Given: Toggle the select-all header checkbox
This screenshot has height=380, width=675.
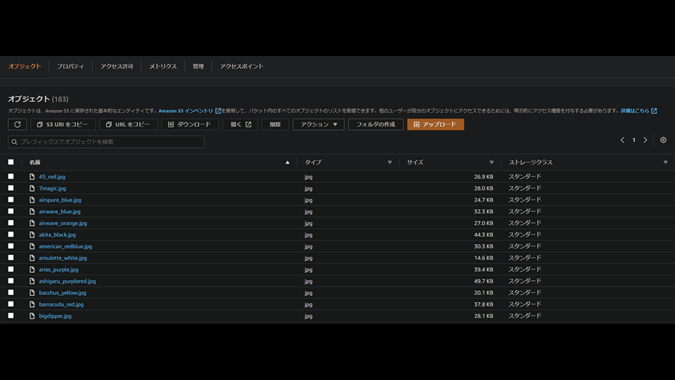Looking at the screenshot, I should [11, 162].
